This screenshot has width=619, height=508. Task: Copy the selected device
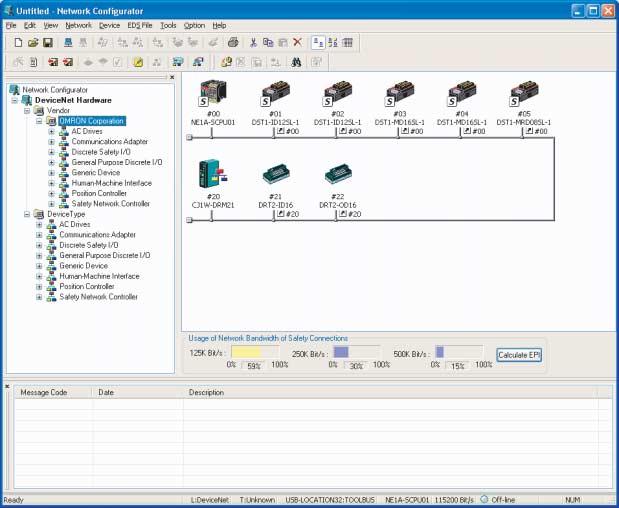click(268, 42)
